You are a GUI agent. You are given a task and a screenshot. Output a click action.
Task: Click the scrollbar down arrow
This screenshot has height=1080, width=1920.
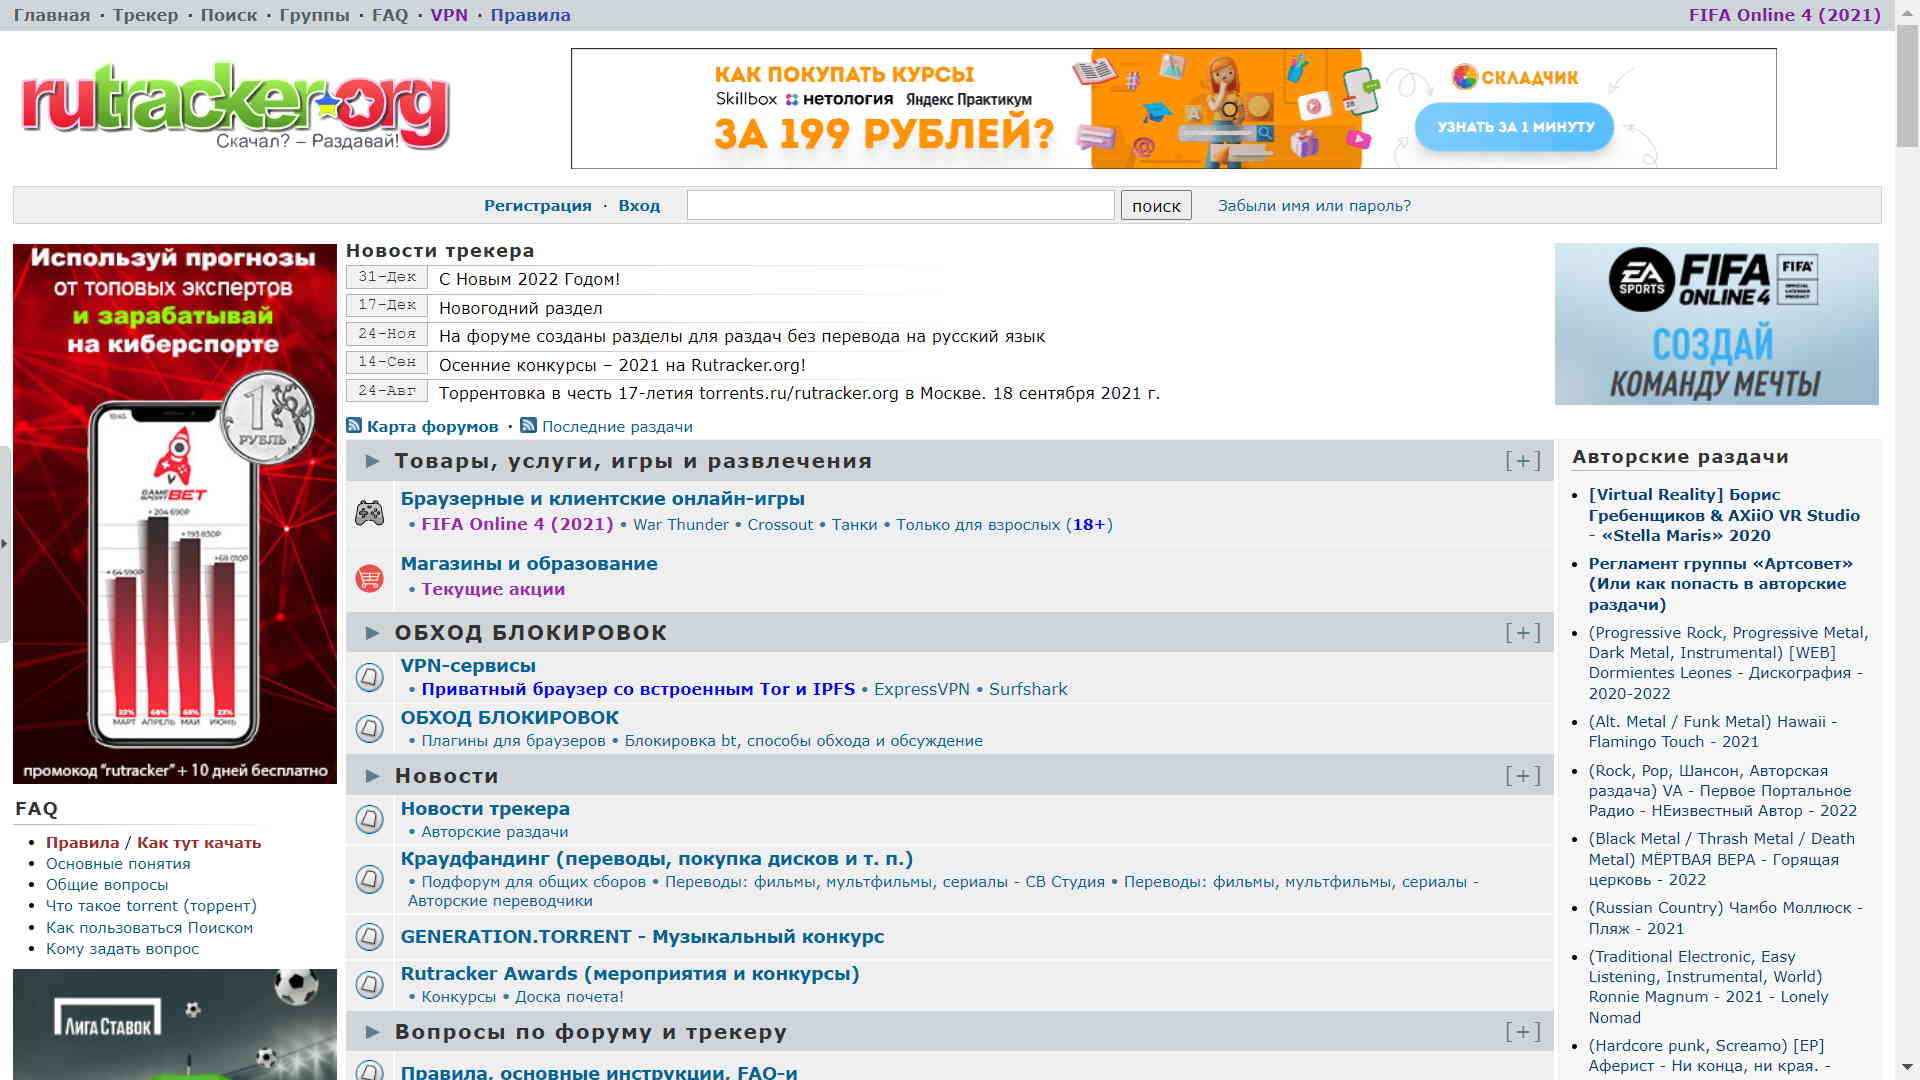pyautogui.click(x=1907, y=1068)
